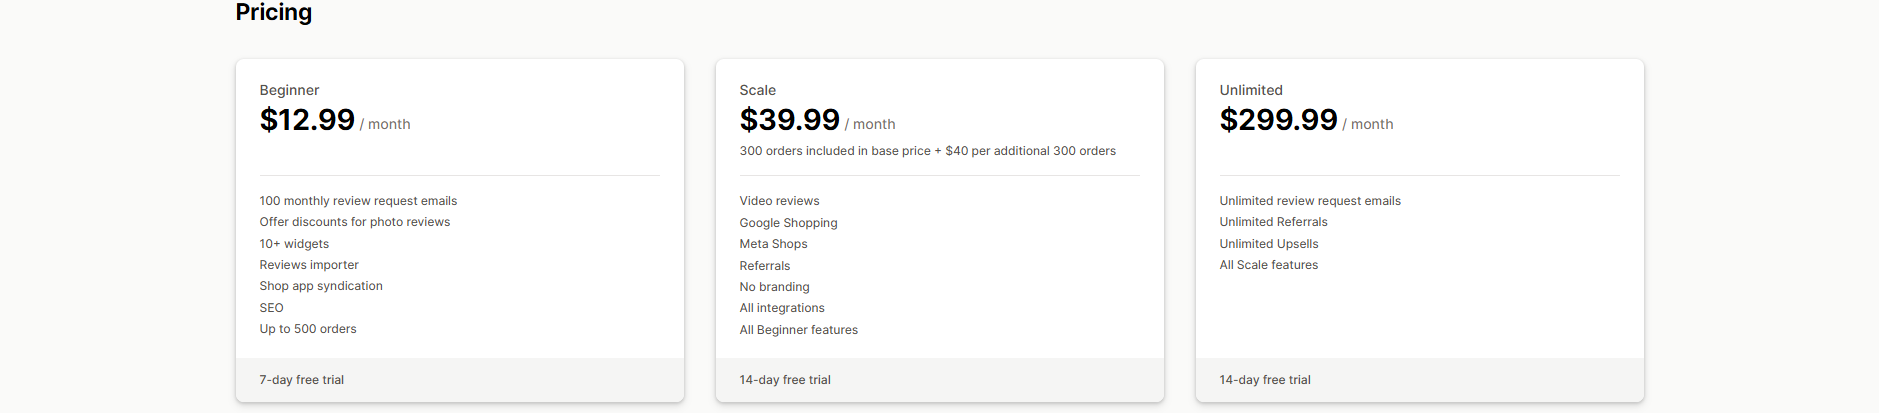
Task: Click "100 monthly review request emails" feature
Action: pyautogui.click(x=358, y=201)
